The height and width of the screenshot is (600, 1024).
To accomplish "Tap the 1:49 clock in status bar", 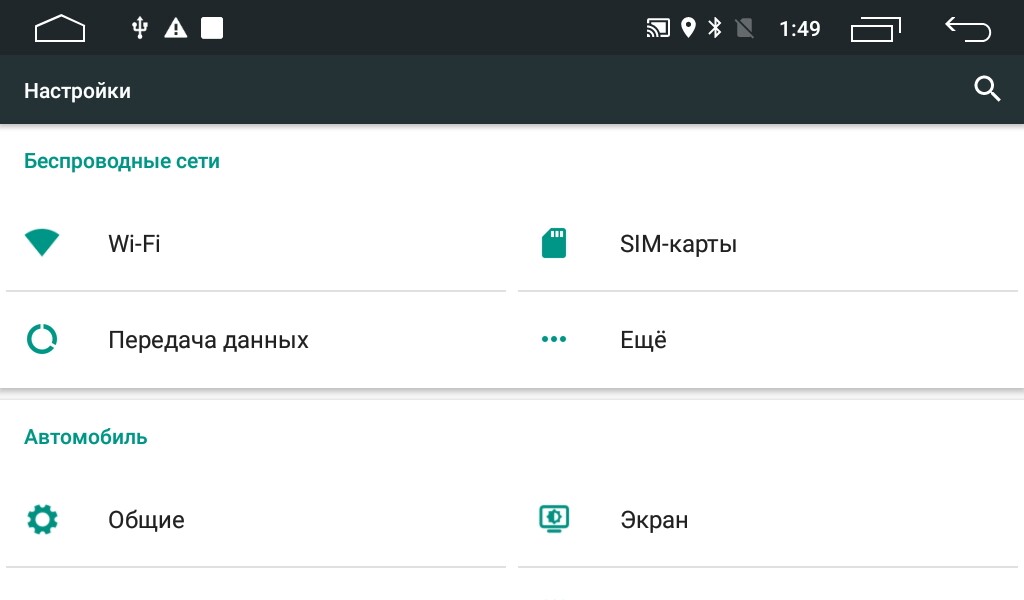I will click(x=799, y=29).
